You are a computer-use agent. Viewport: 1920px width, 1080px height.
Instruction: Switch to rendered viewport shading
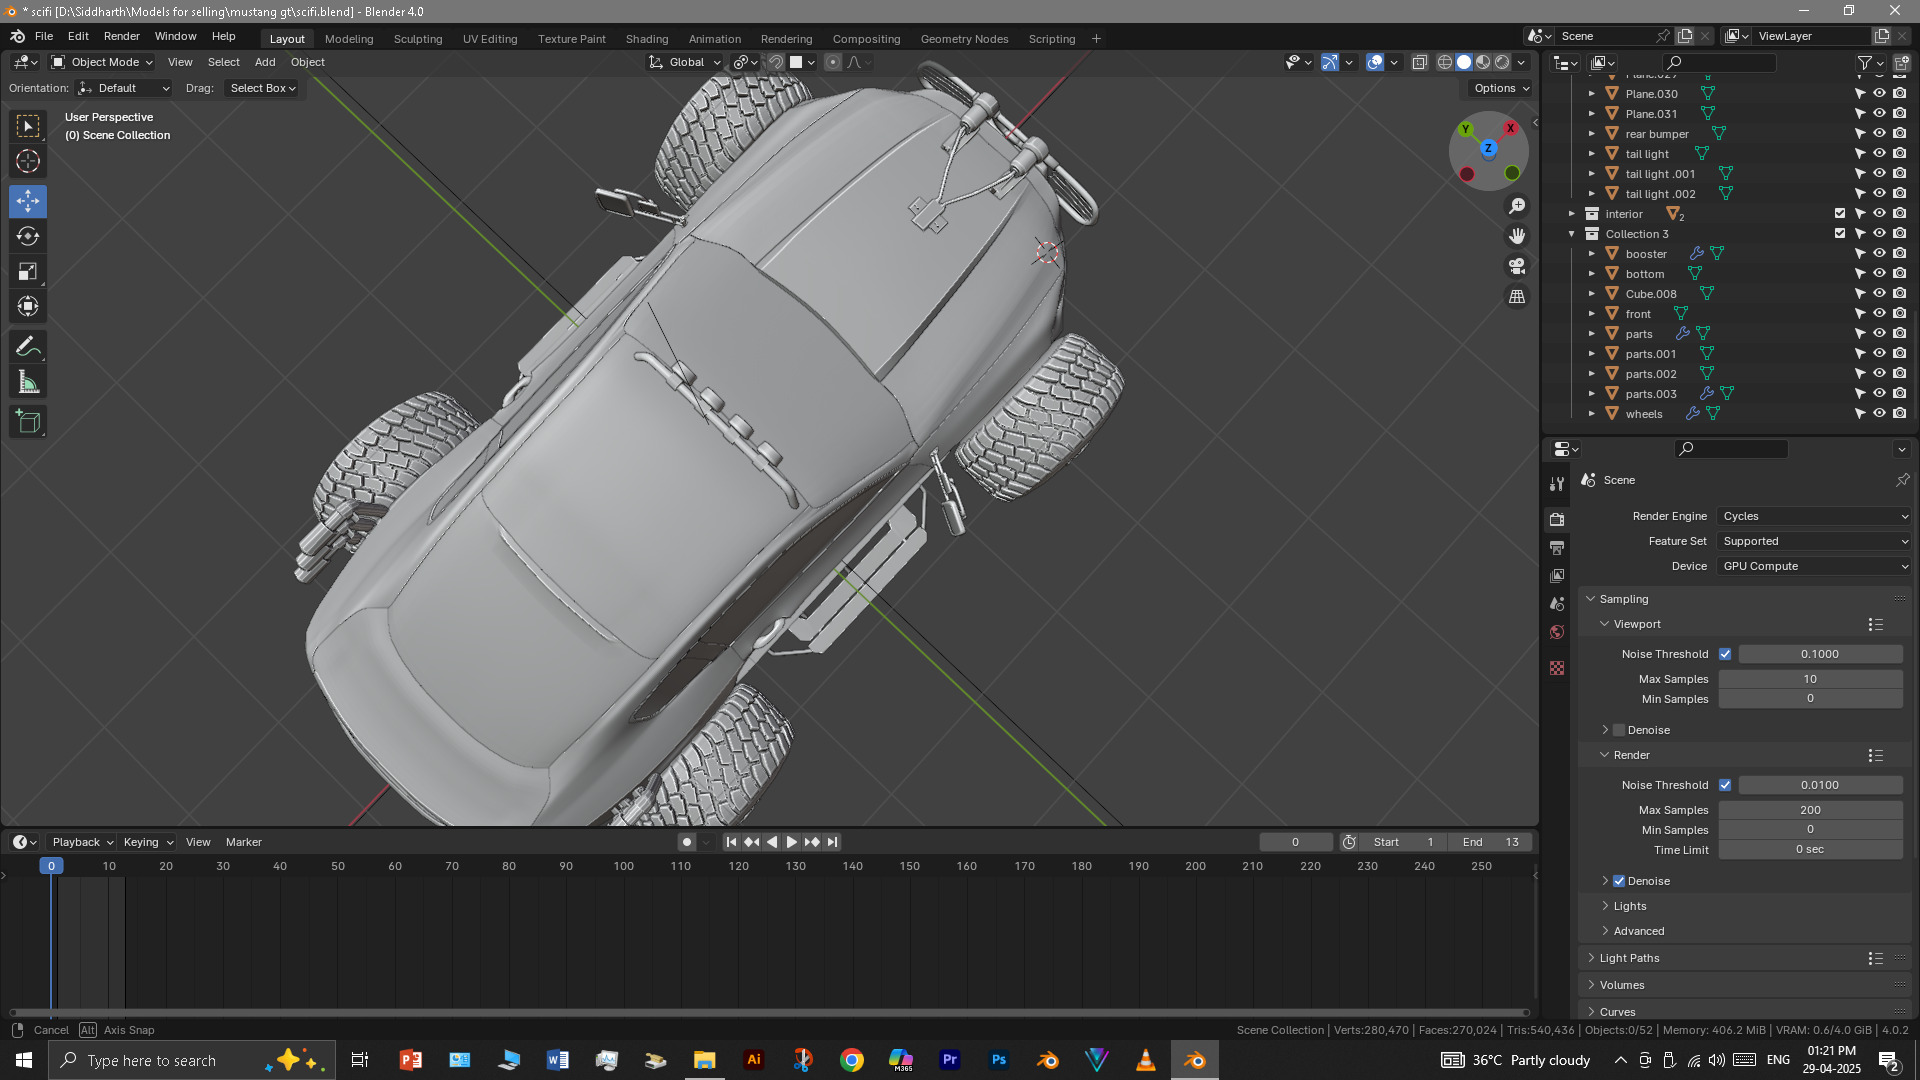1502,62
